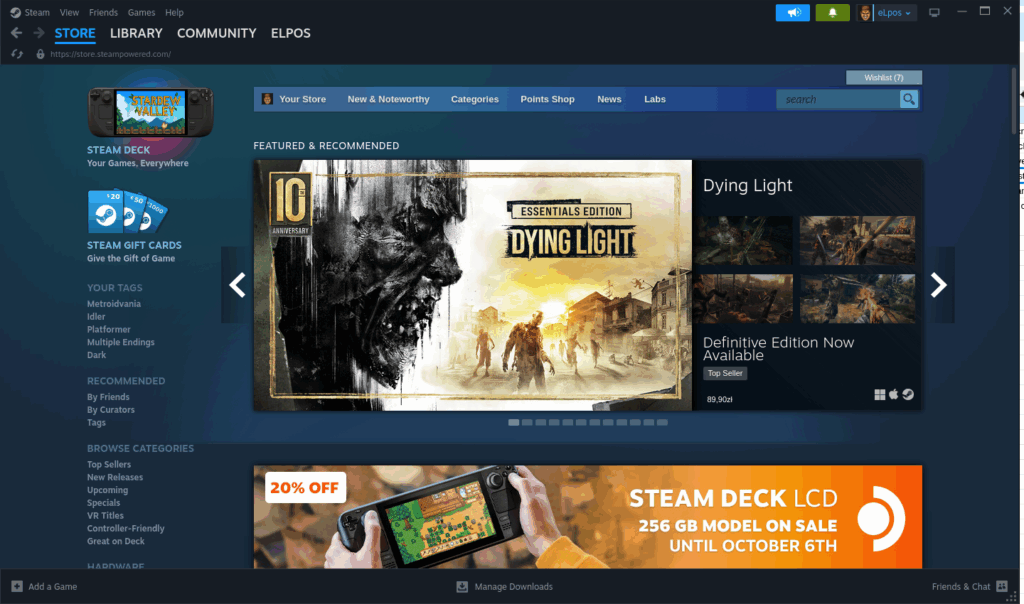Open the View menu
Viewport: 1024px width, 604px height.
tap(69, 12)
